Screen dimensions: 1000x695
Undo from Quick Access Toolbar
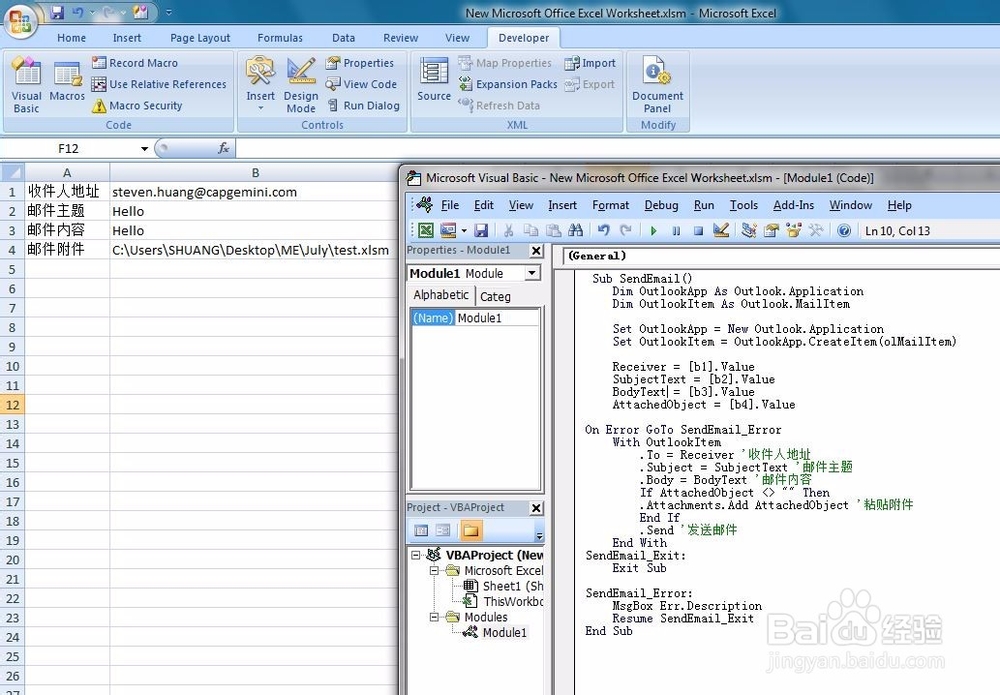(x=77, y=12)
